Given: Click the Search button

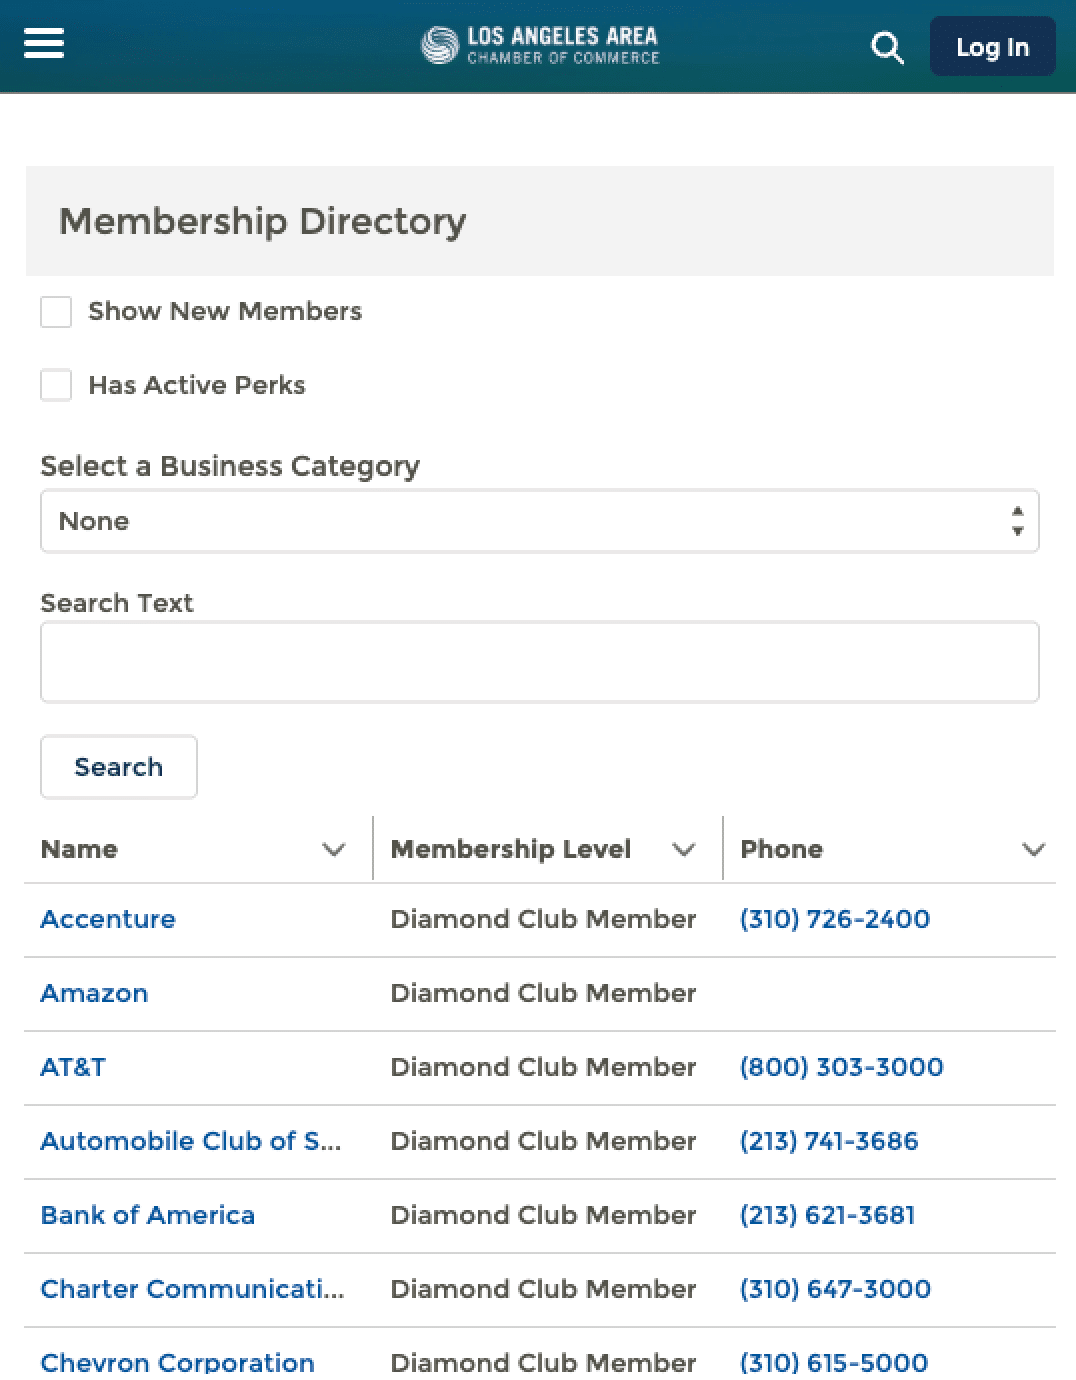Looking at the screenshot, I should coord(119,767).
